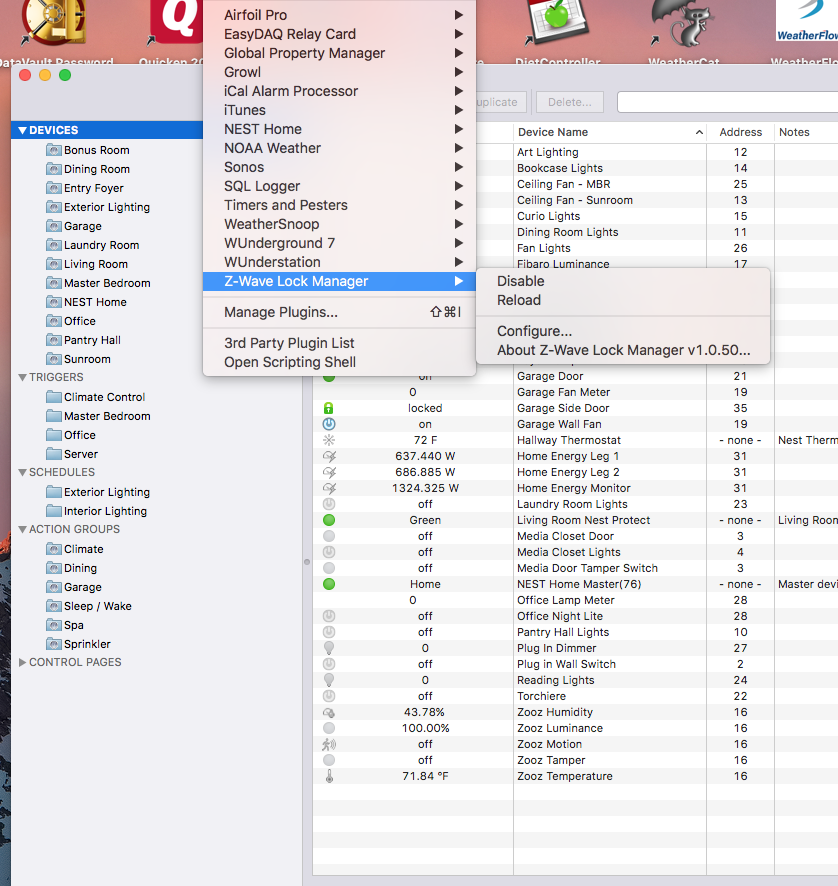
Task: Click the Hallway Thermostat snowflake icon
Action: point(329,440)
